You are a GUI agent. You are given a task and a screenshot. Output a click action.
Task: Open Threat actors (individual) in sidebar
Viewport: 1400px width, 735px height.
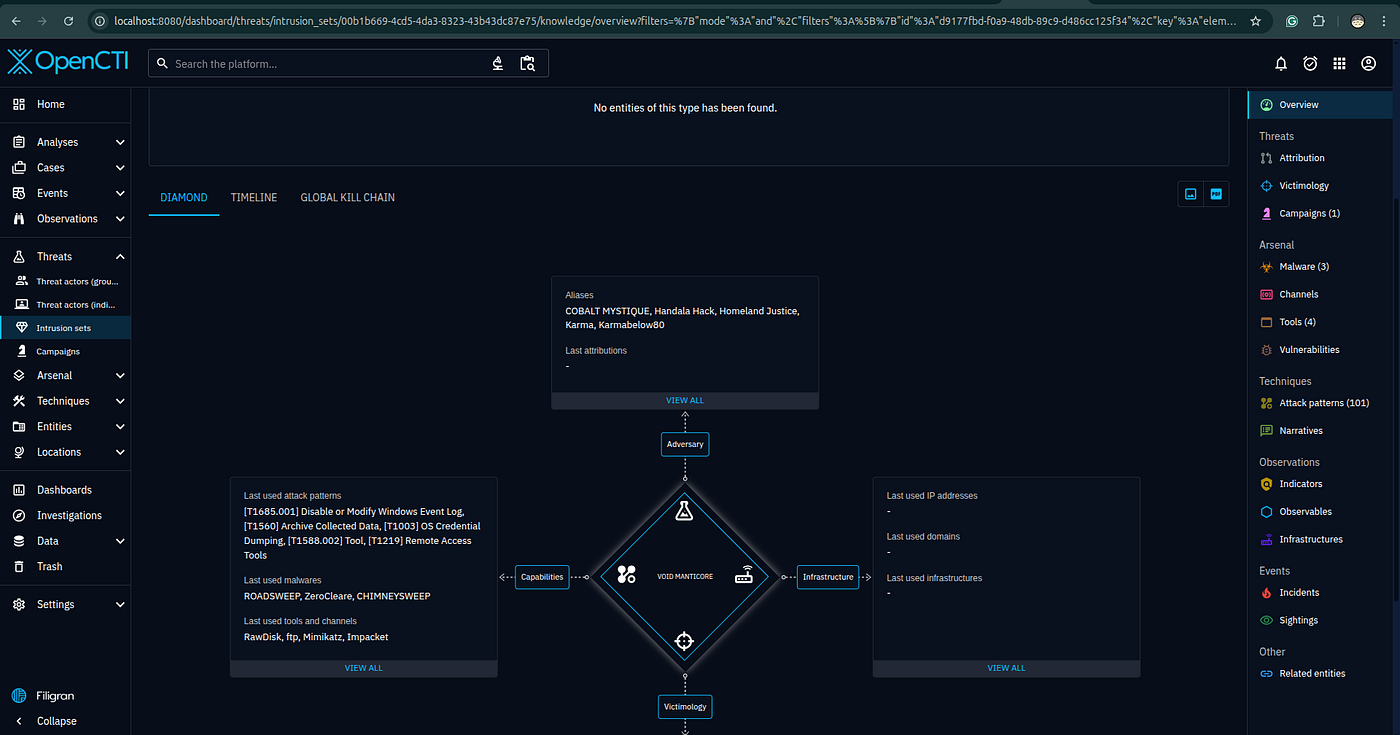[x=65, y=305]
